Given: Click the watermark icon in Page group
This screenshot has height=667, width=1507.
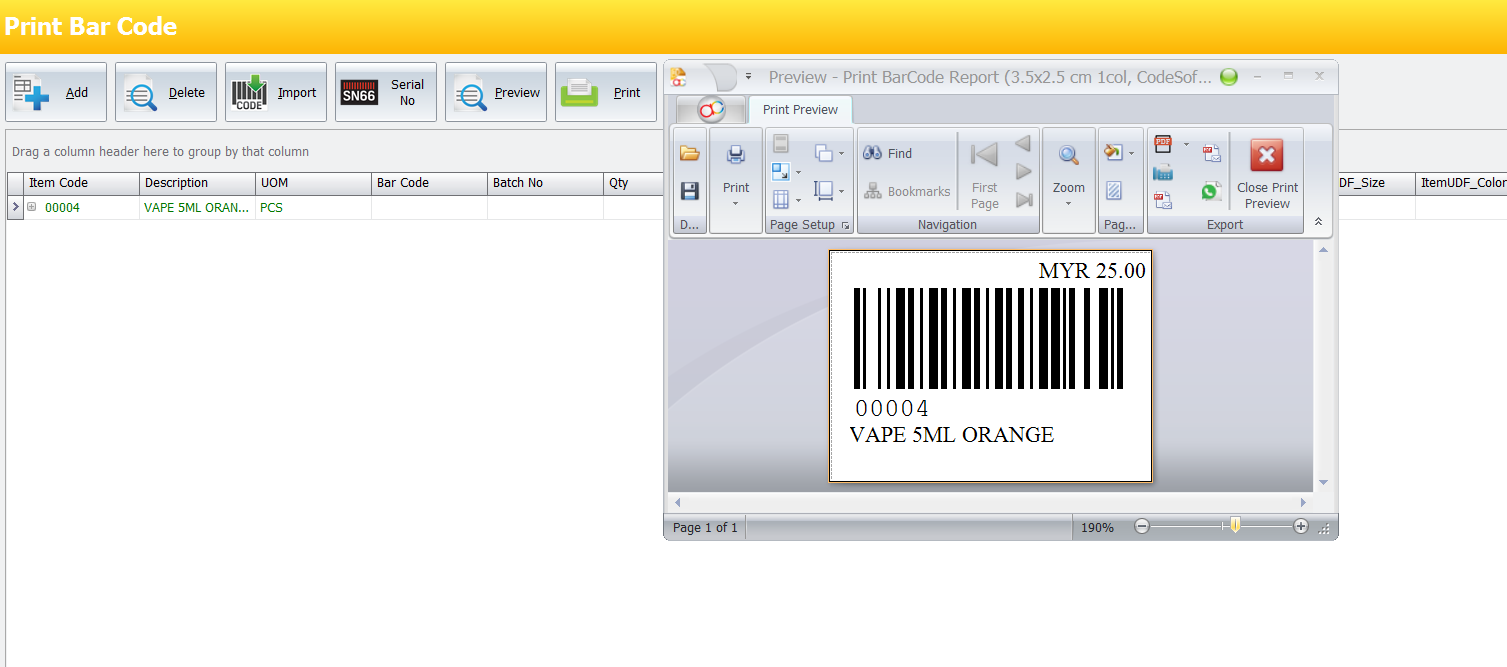Looking at the screenshot, I should (1114, 190).
